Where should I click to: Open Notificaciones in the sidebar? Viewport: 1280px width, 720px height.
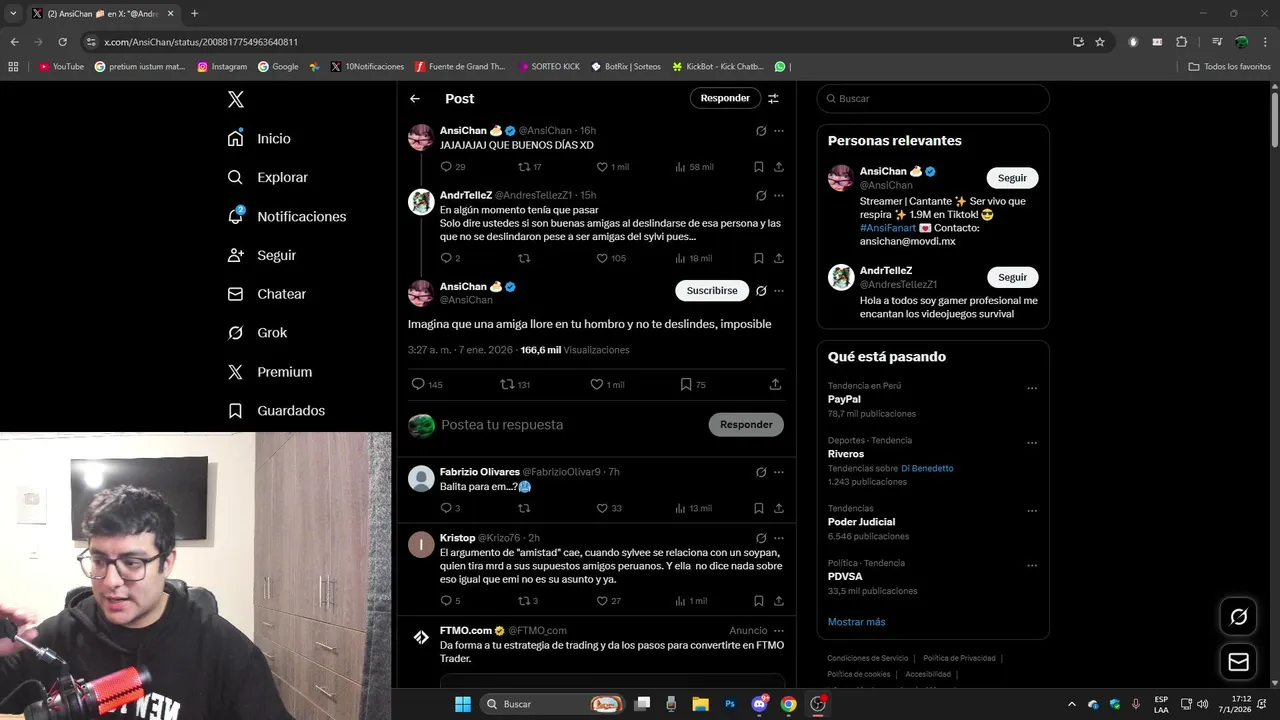287,216
